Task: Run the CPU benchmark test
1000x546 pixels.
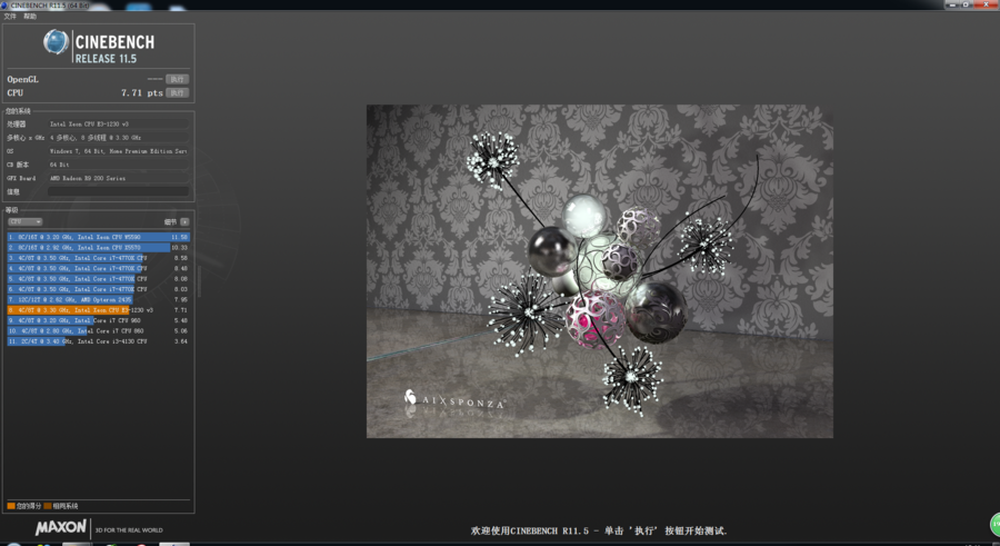Action: [x=177, y=92]
